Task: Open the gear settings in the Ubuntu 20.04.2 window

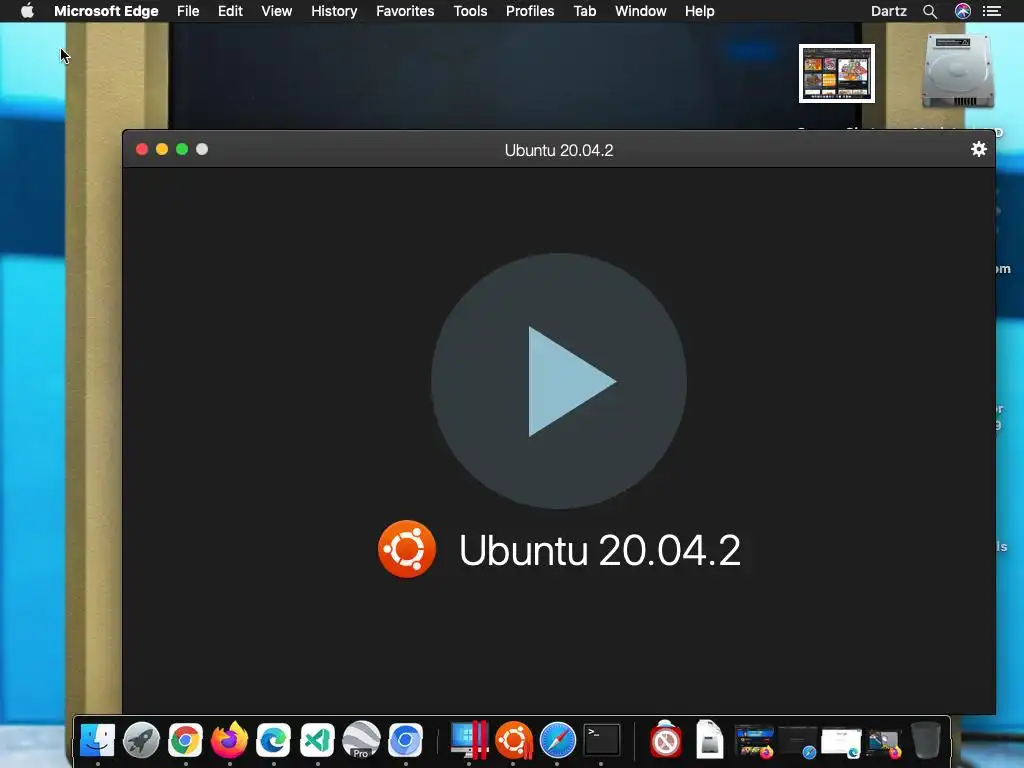Action: (978, 150)
